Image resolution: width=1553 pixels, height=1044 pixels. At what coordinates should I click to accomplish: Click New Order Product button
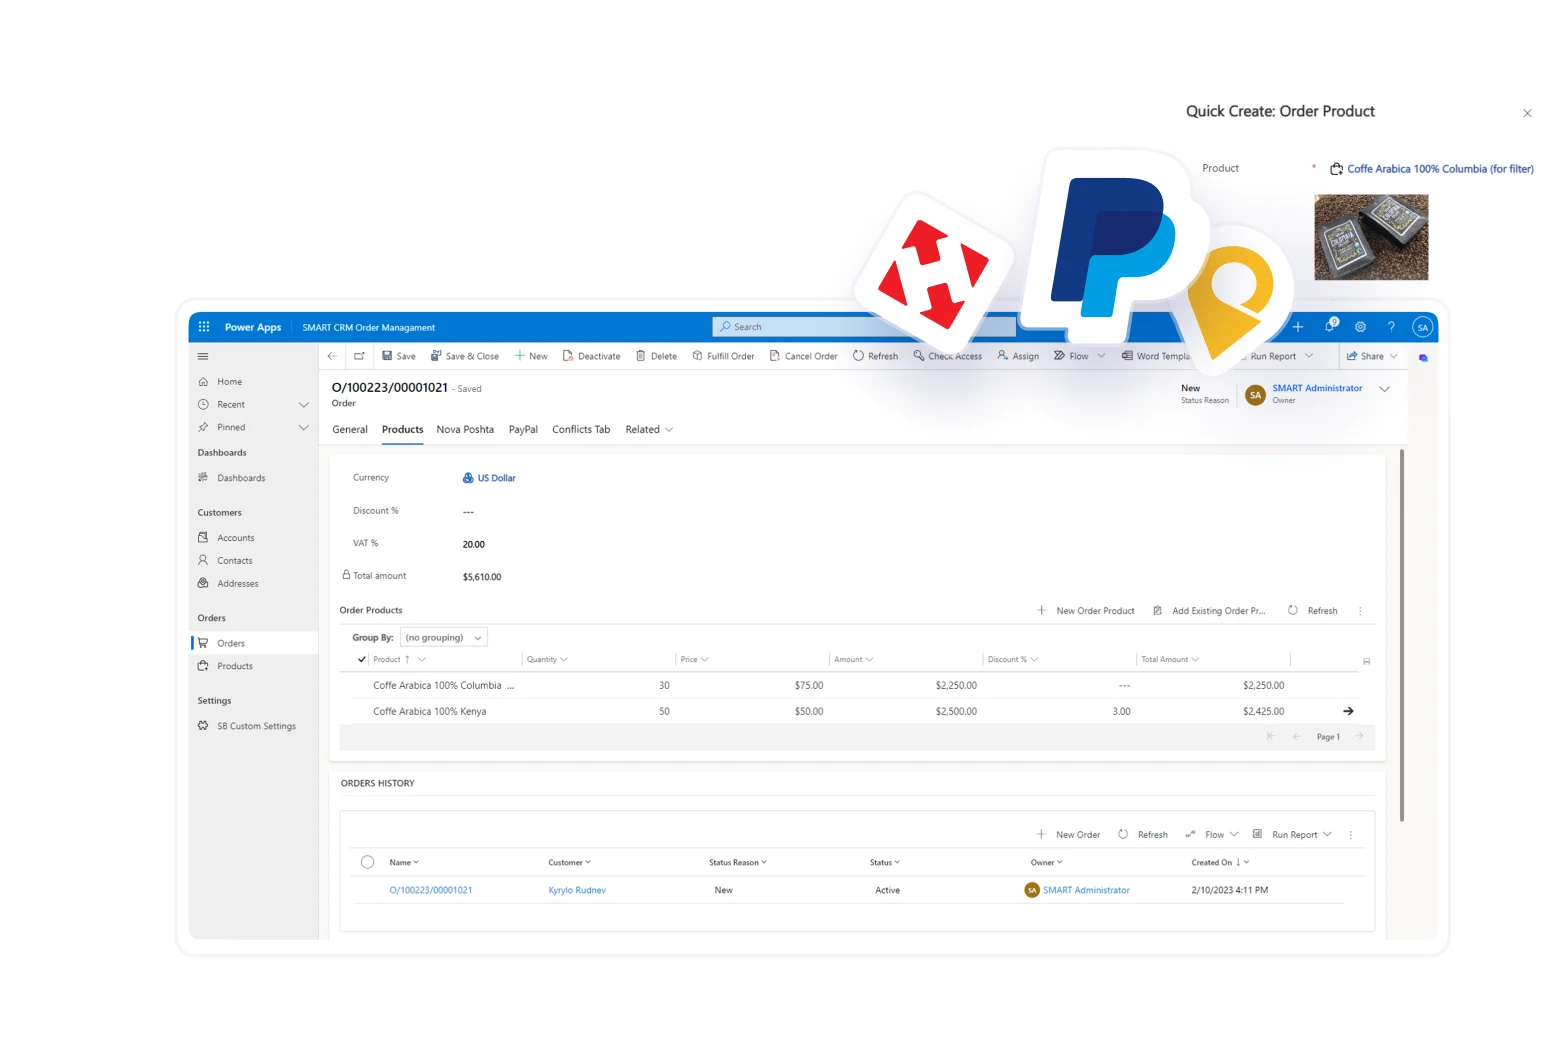point(1086,611)
